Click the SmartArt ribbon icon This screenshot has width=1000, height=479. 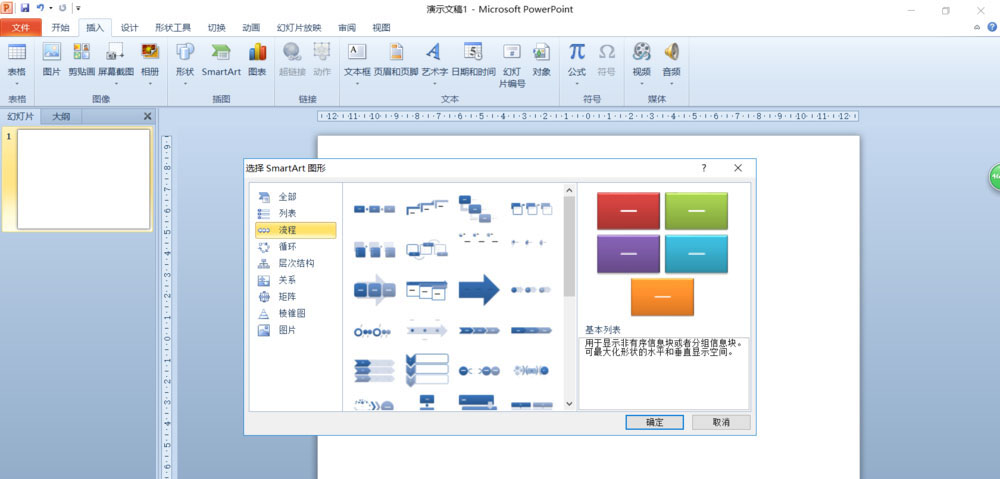click(221, 52)
